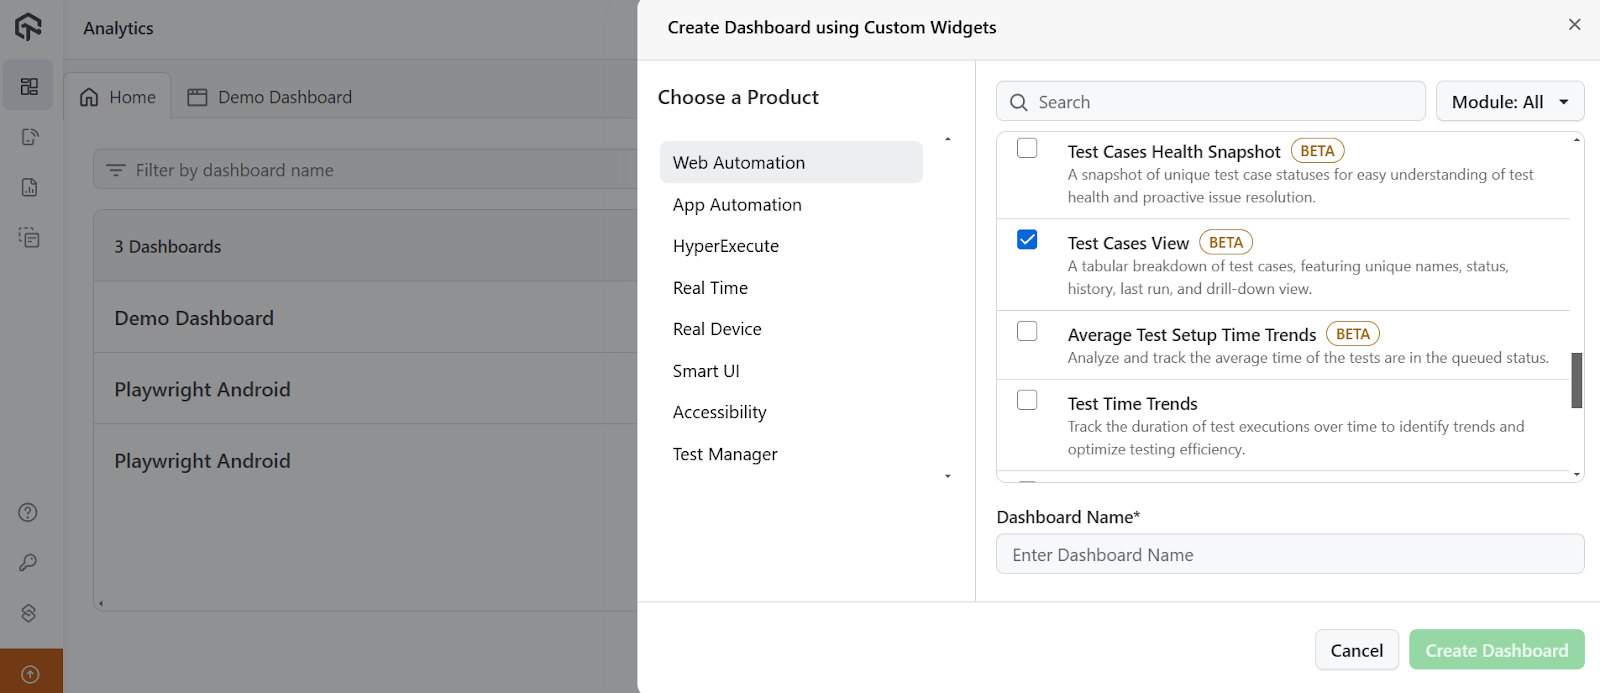The height and width of the screenshot is (693, 1600).
Task: Click the Test Time Trends title
Action: (1133, 404)
